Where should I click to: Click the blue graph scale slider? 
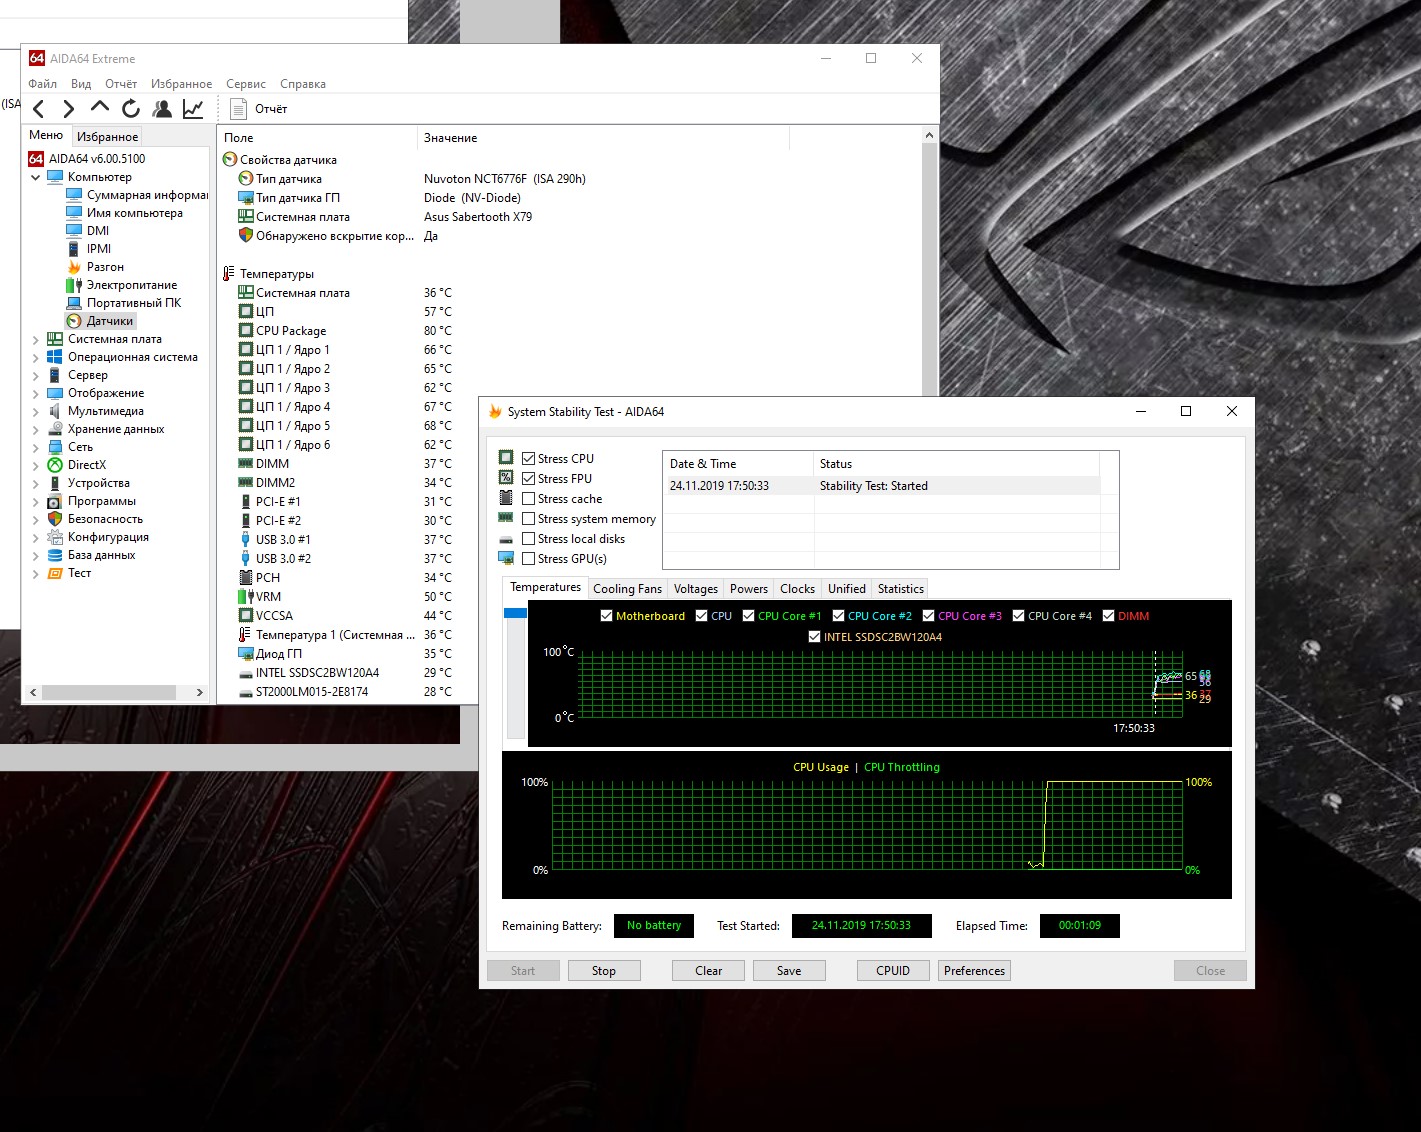click(x=515, y=613)
